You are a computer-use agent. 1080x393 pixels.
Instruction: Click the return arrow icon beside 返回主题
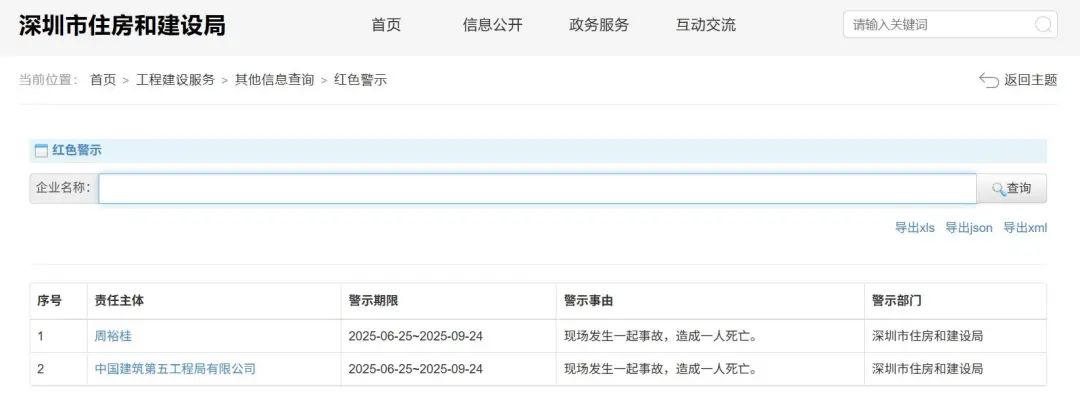click(x=988, y=81)
